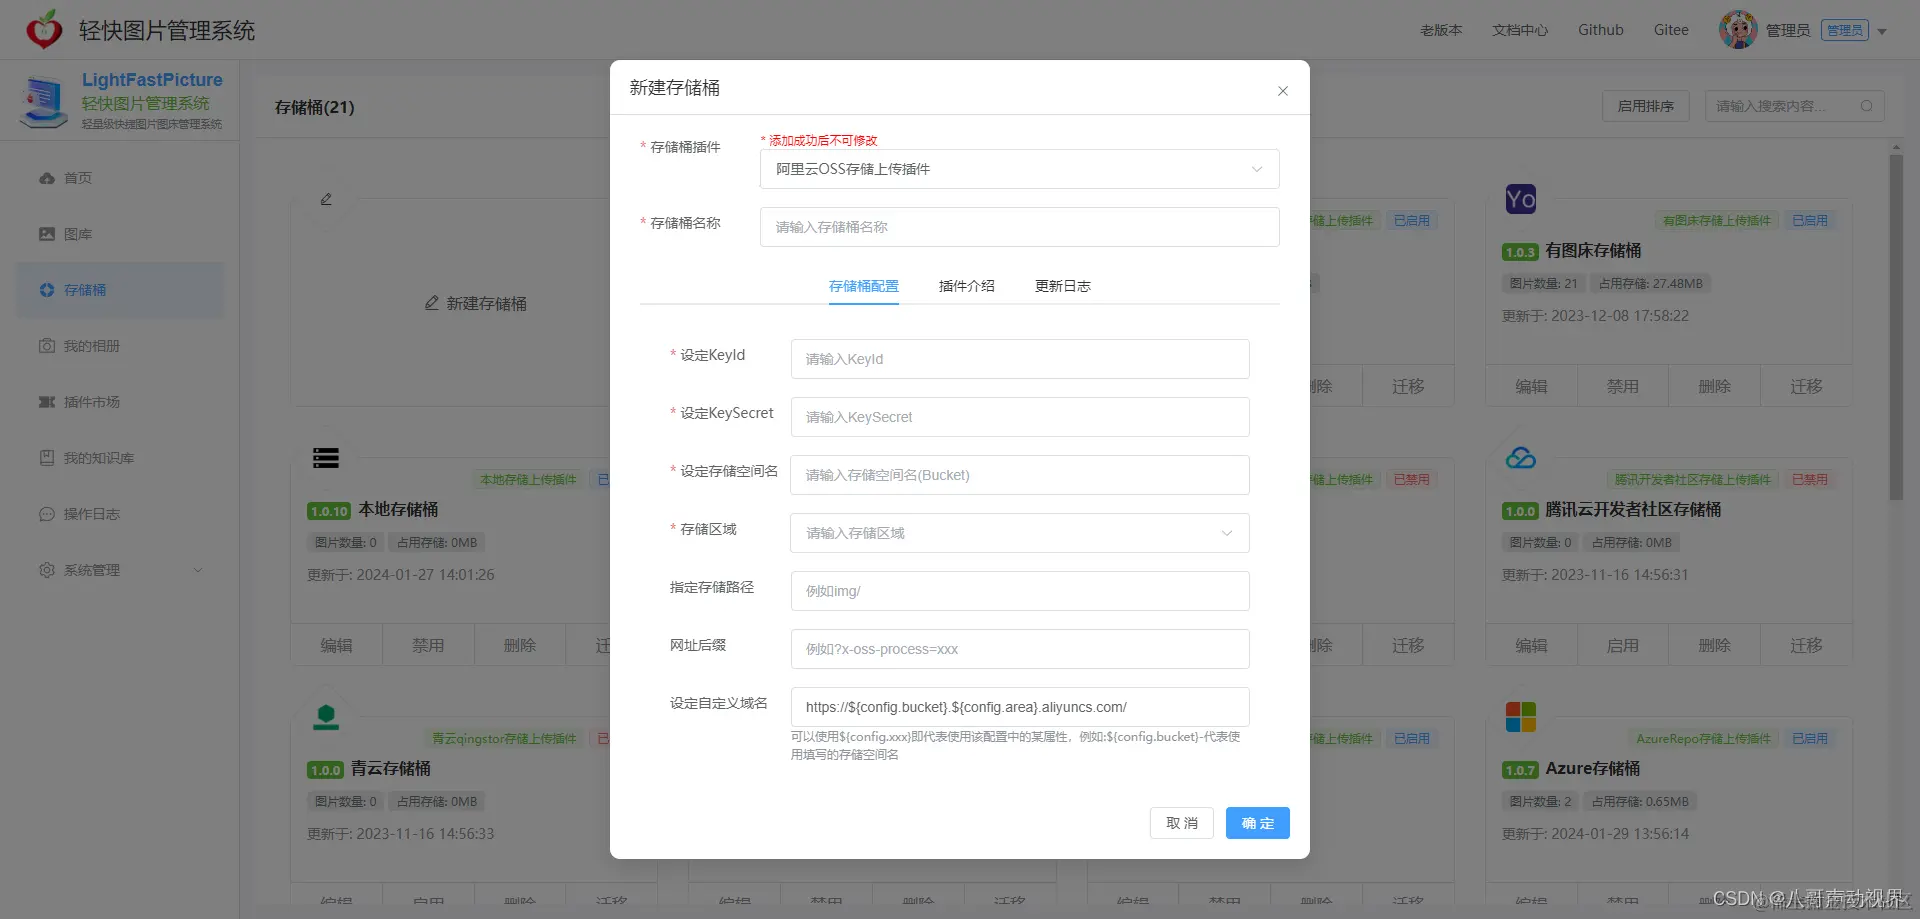Click the LightFastPicture sidebar logo image
The height and width of the screenshot is (919, 1920).
[43, 102]
